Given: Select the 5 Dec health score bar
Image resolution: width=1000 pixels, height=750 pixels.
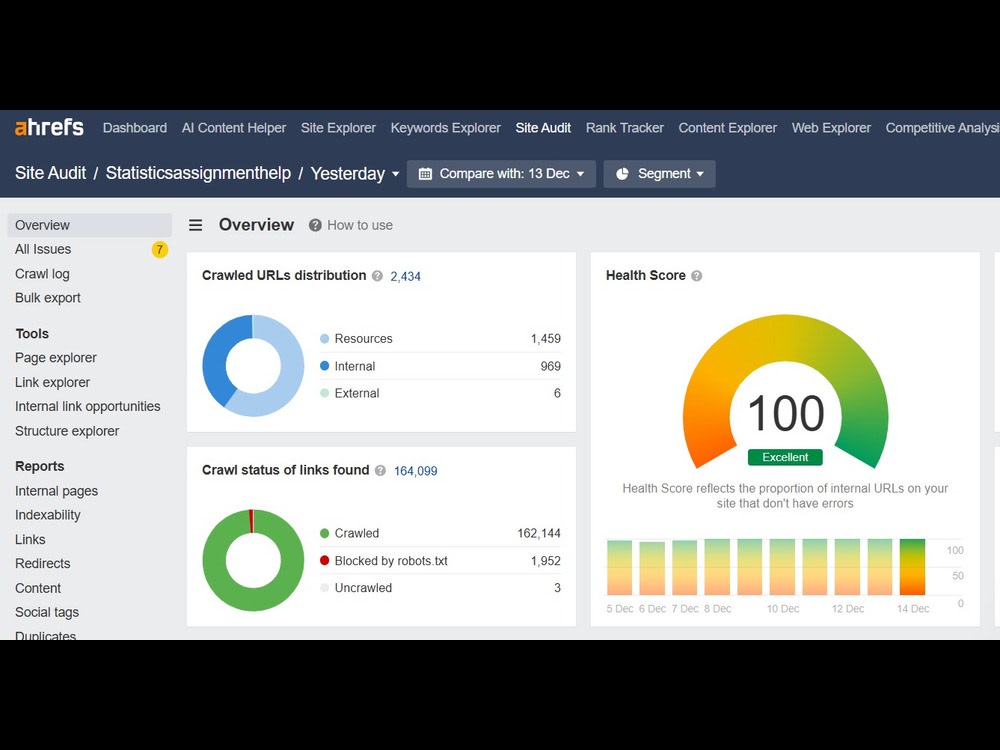Looking at the screenshot, I should [x=619, y=568].
